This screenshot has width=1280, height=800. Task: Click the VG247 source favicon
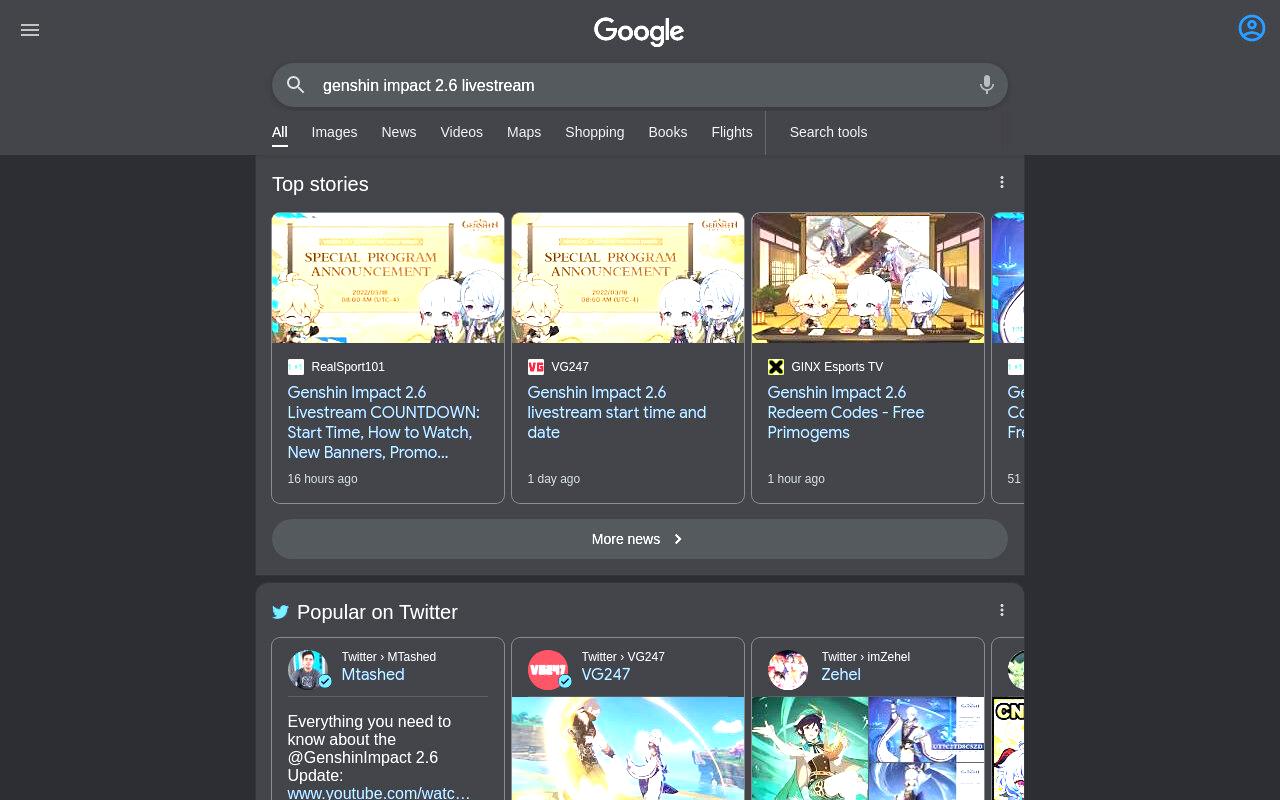pos(536,367)
